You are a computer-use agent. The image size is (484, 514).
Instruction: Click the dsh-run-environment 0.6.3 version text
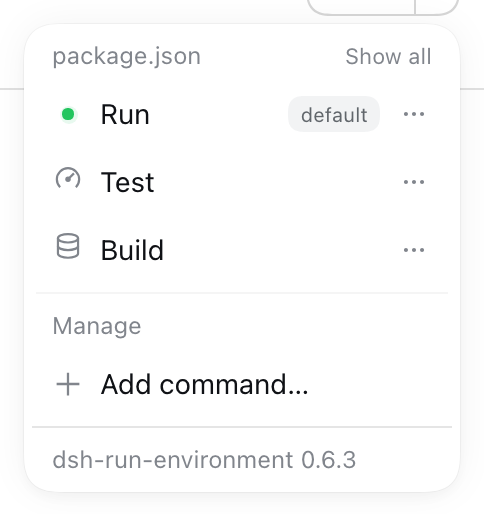(x=204, y=460)
